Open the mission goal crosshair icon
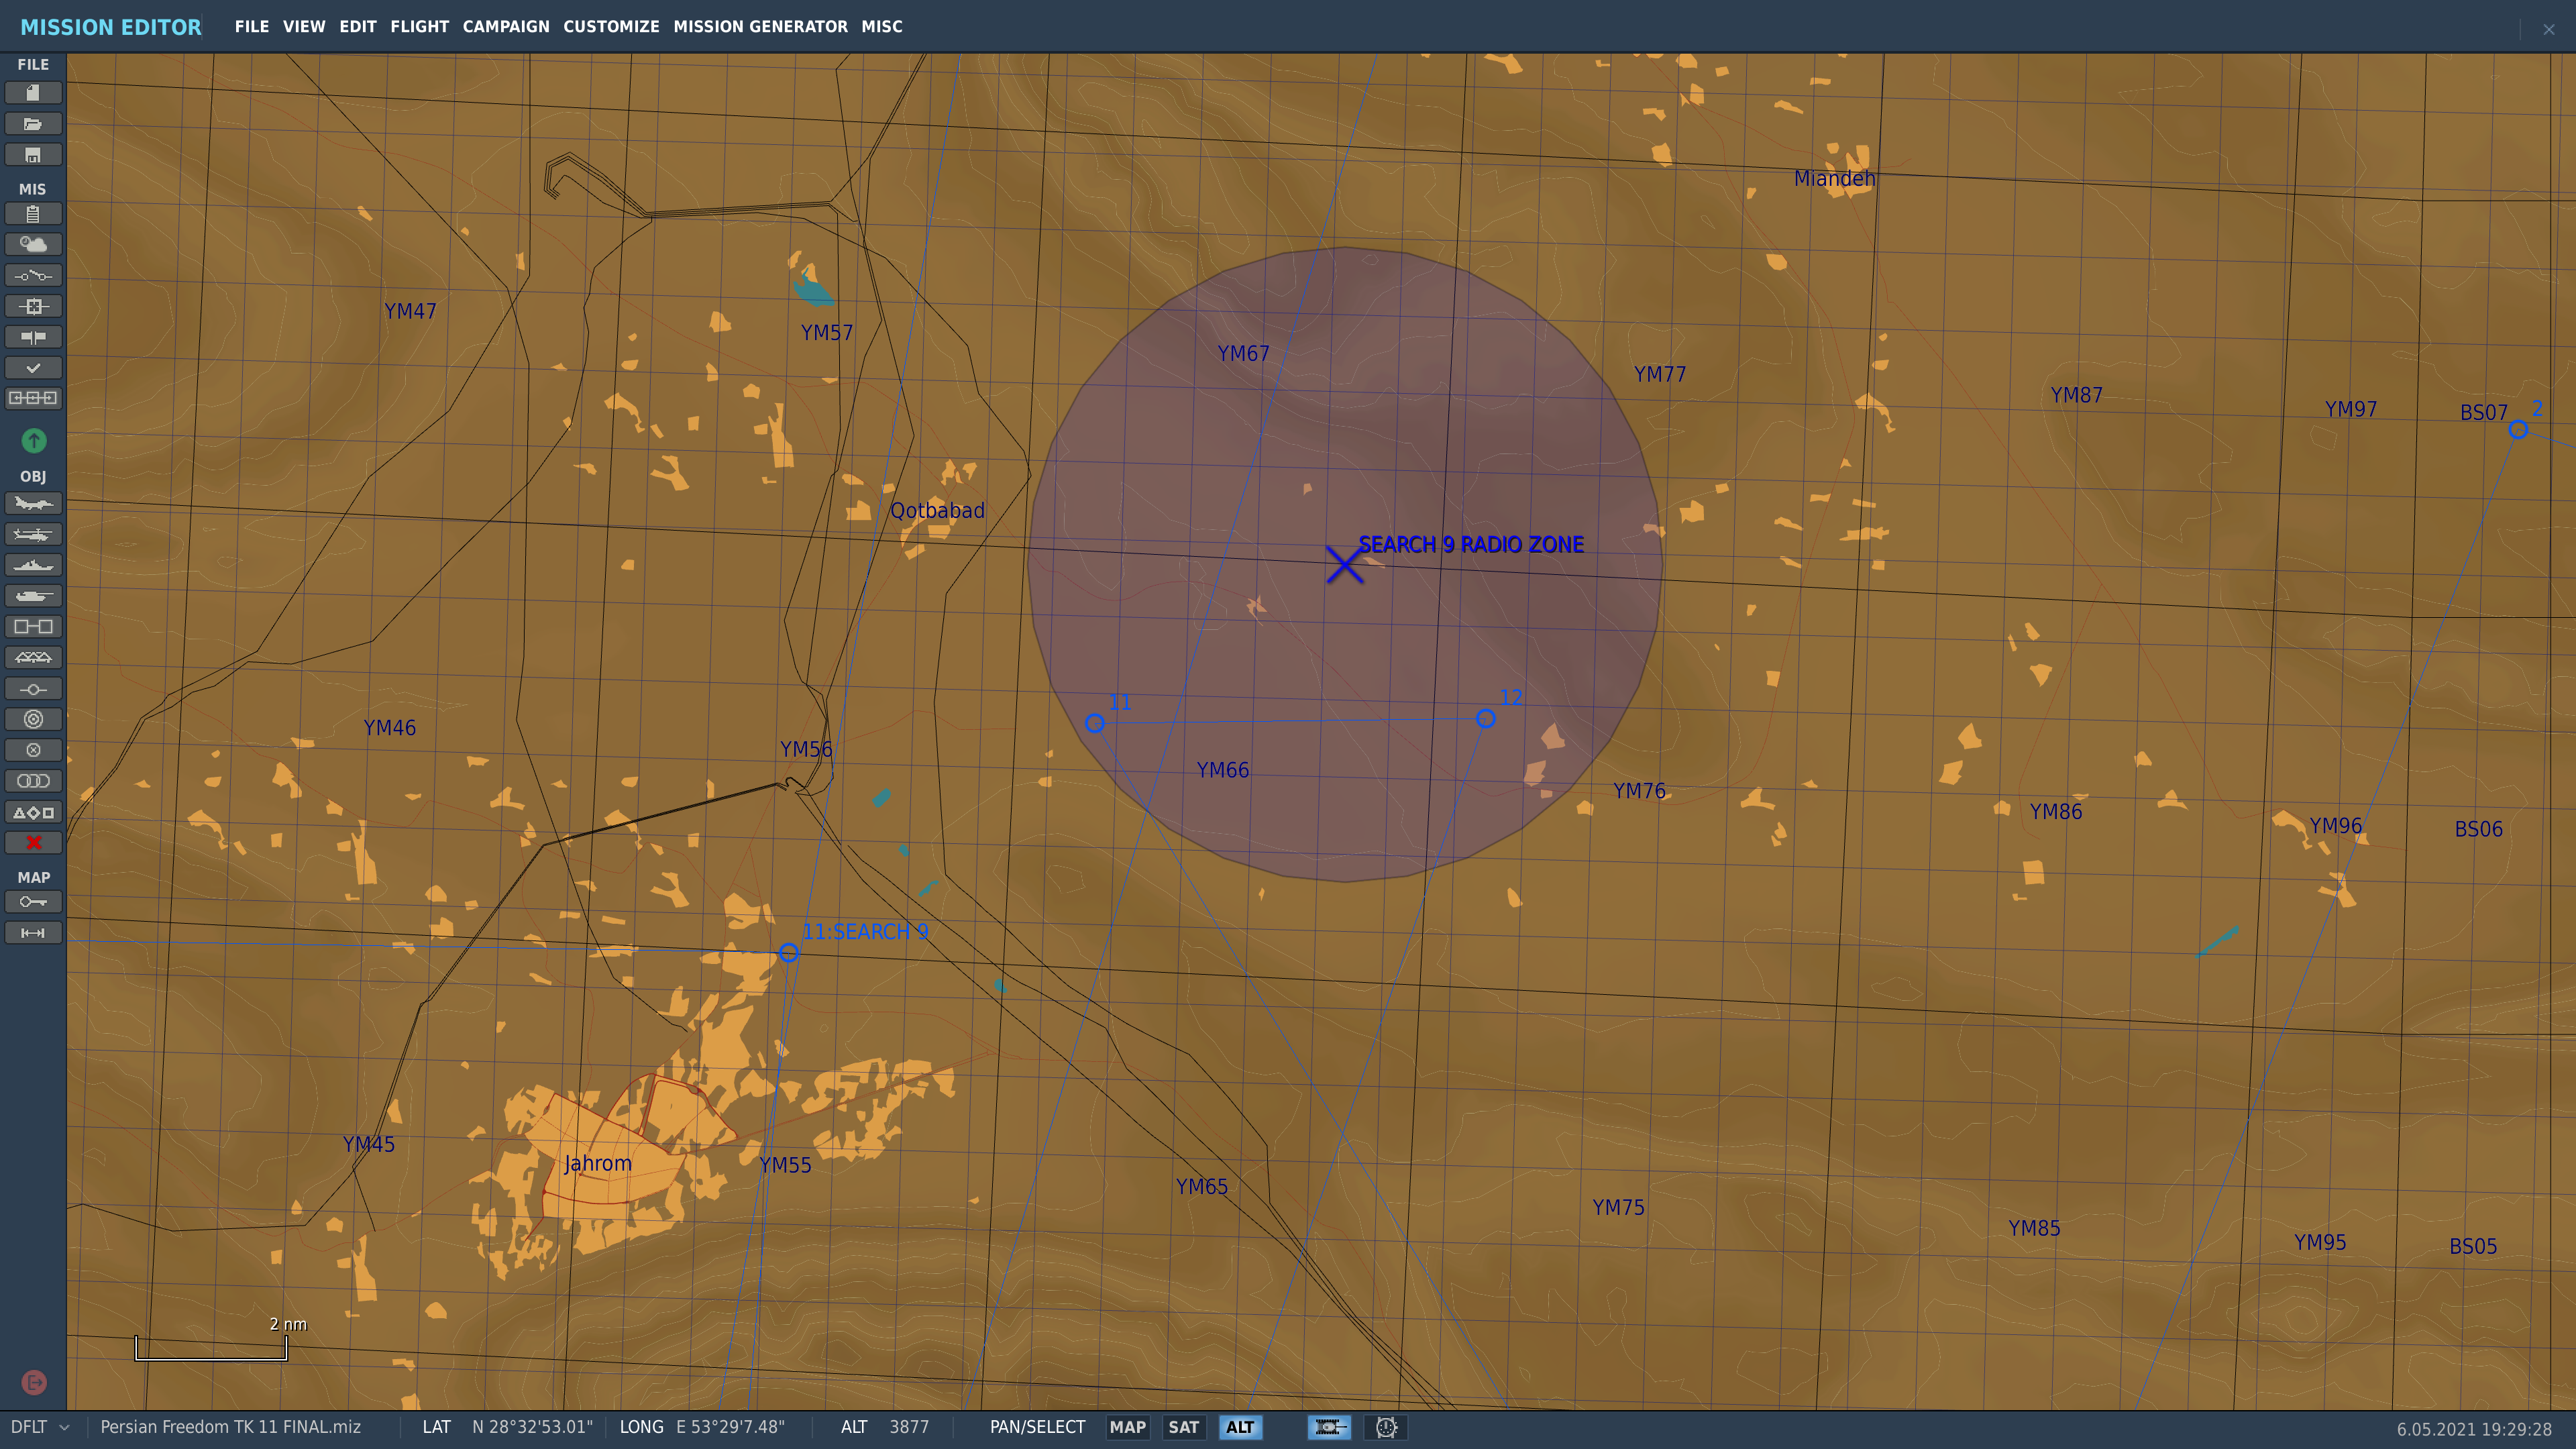 click(x=33, y=307)
